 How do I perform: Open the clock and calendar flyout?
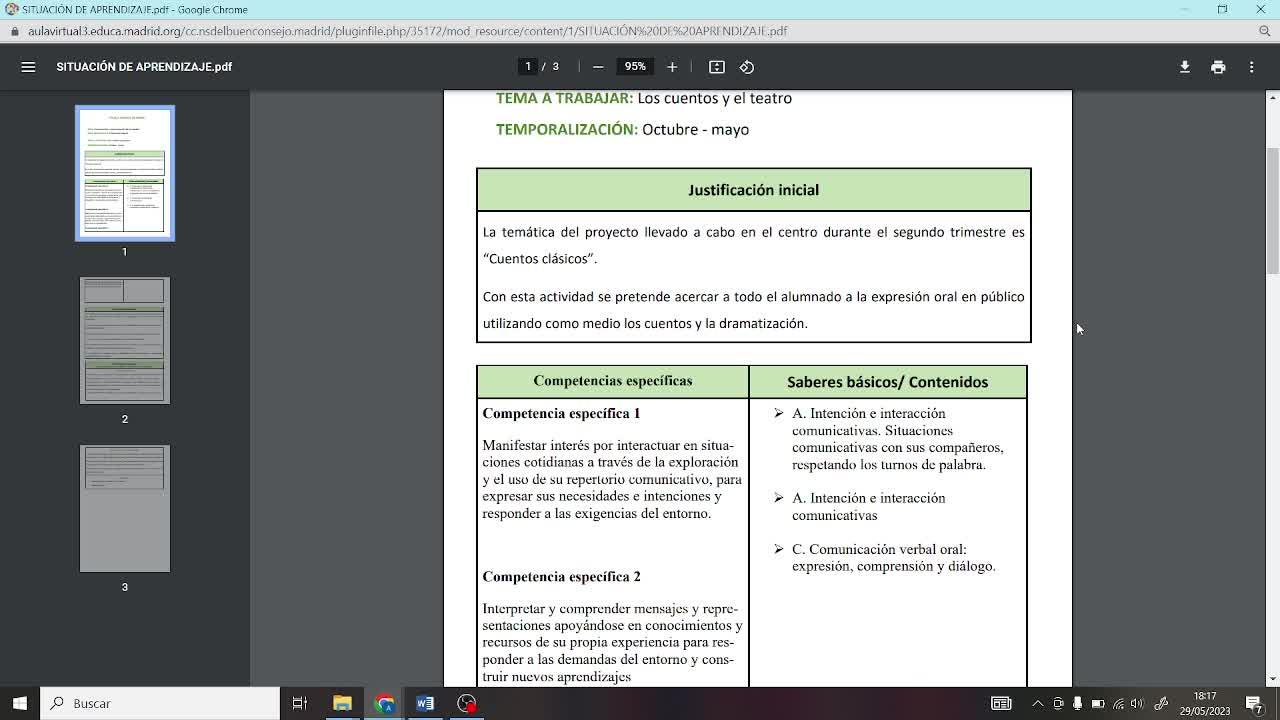[1205, 703]
